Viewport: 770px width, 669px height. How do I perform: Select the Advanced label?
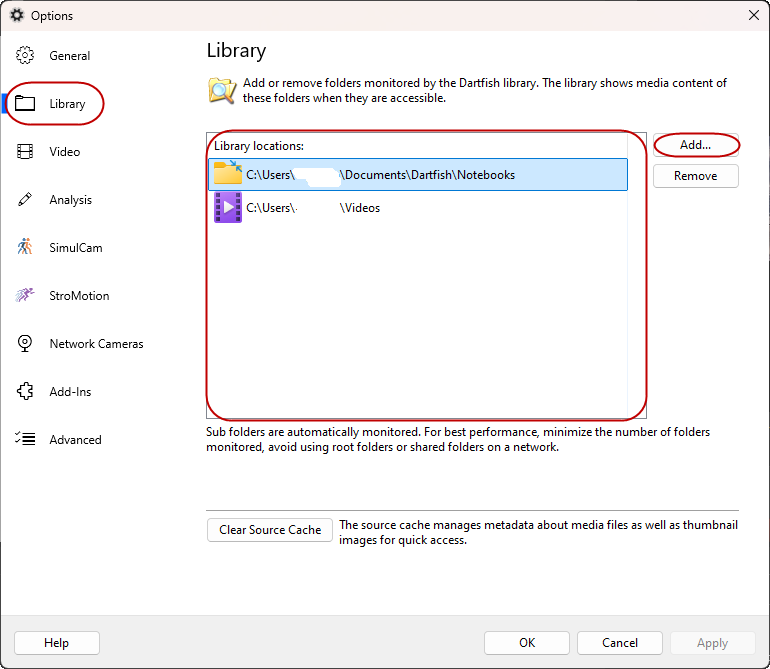[x=75, y=440]
